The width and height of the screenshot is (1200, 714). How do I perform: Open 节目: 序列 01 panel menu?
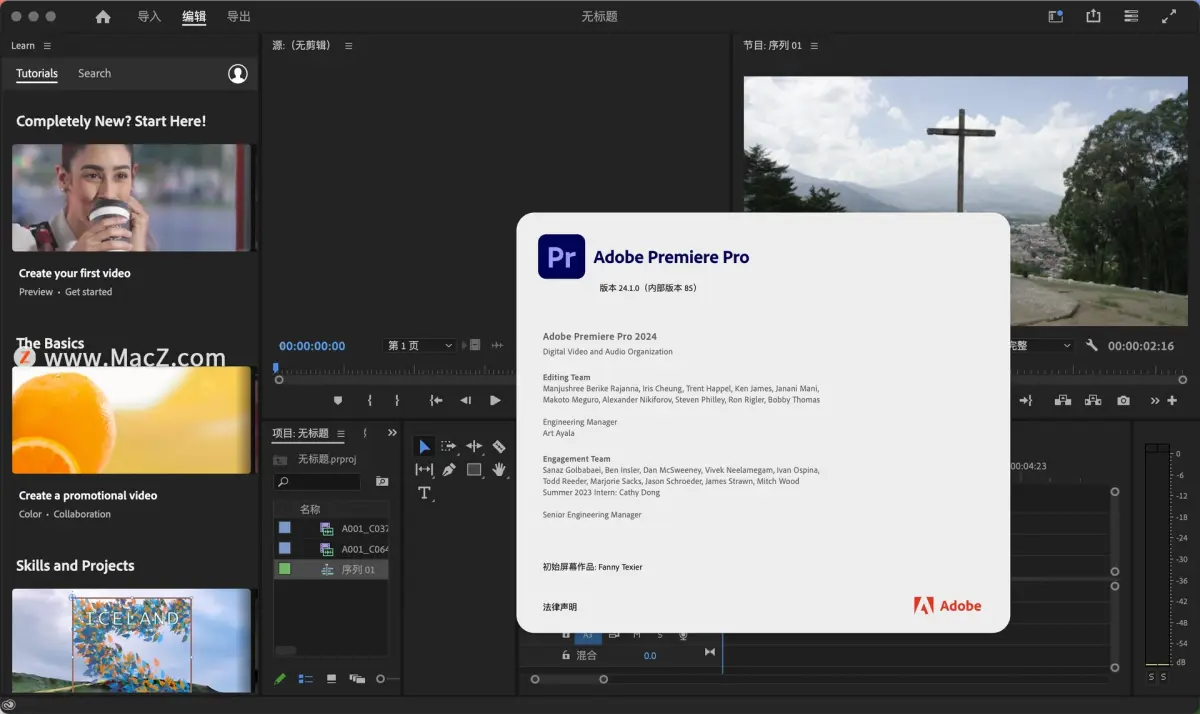tap(814, 46)
